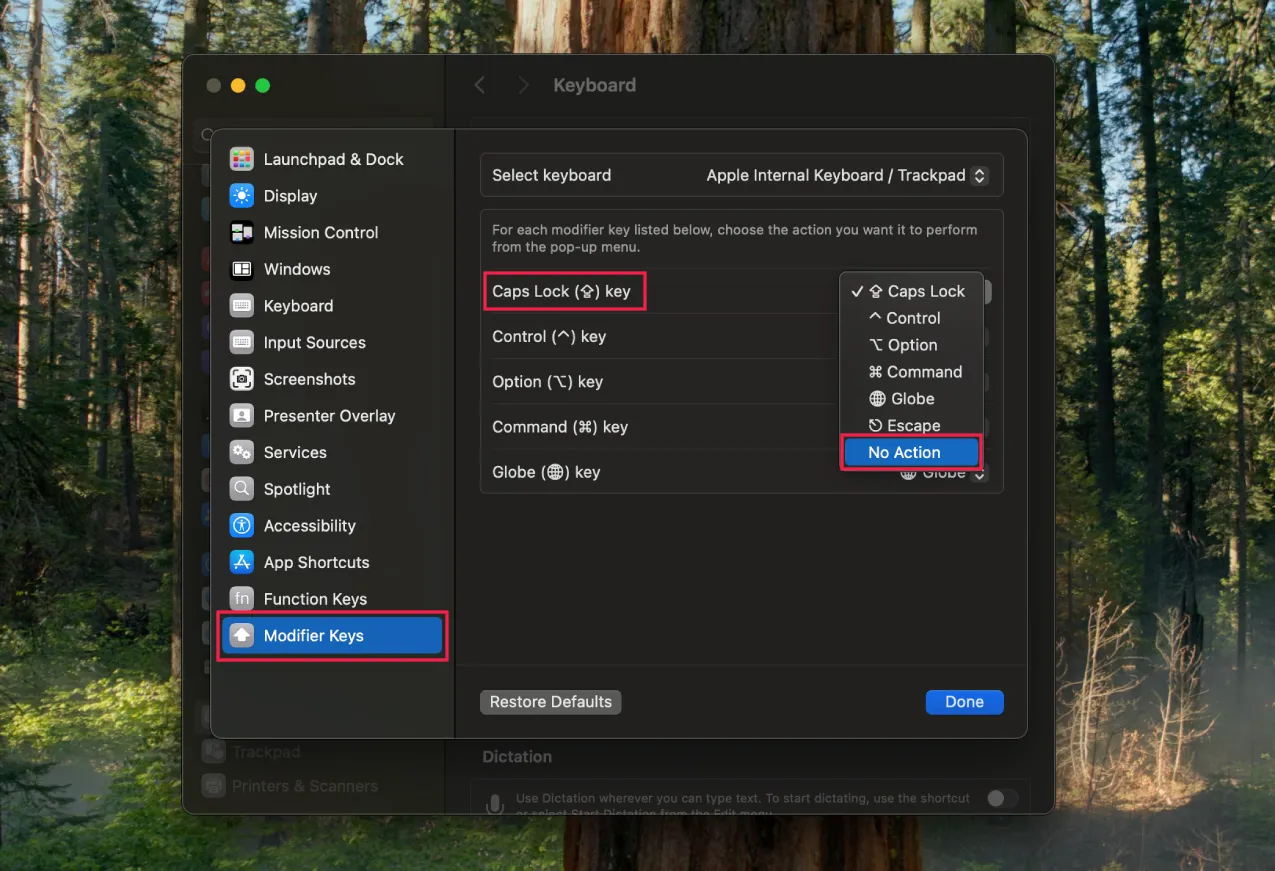Open Launchpad & Dock shortcuts in the sidebar

tap(332, 159)
